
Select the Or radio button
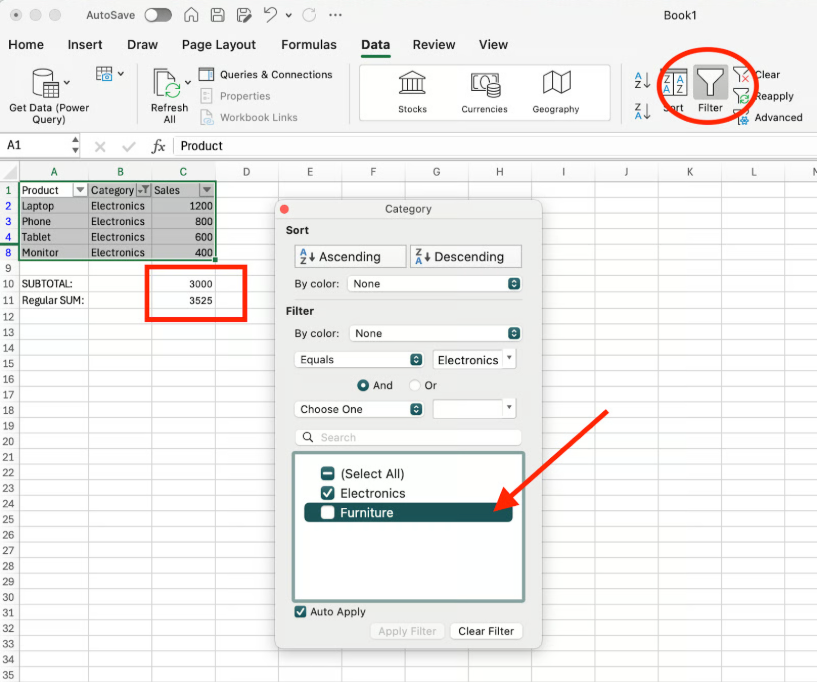pos(413,385)
